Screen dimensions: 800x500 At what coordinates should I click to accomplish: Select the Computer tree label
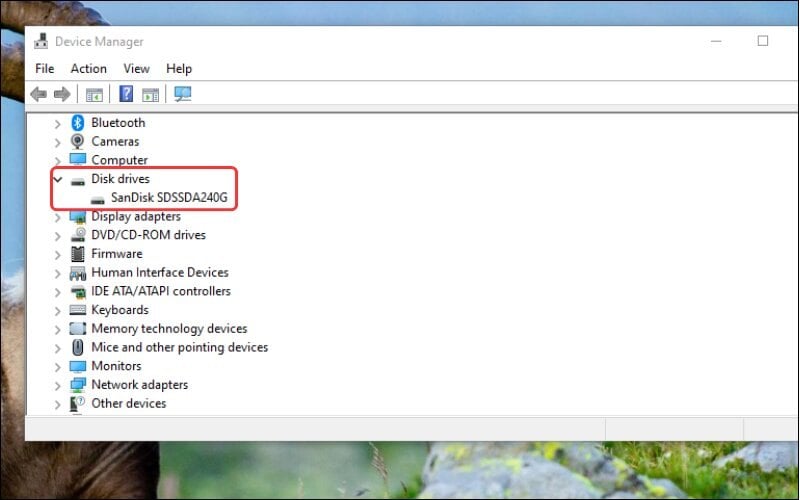click(x=119, y=160)
